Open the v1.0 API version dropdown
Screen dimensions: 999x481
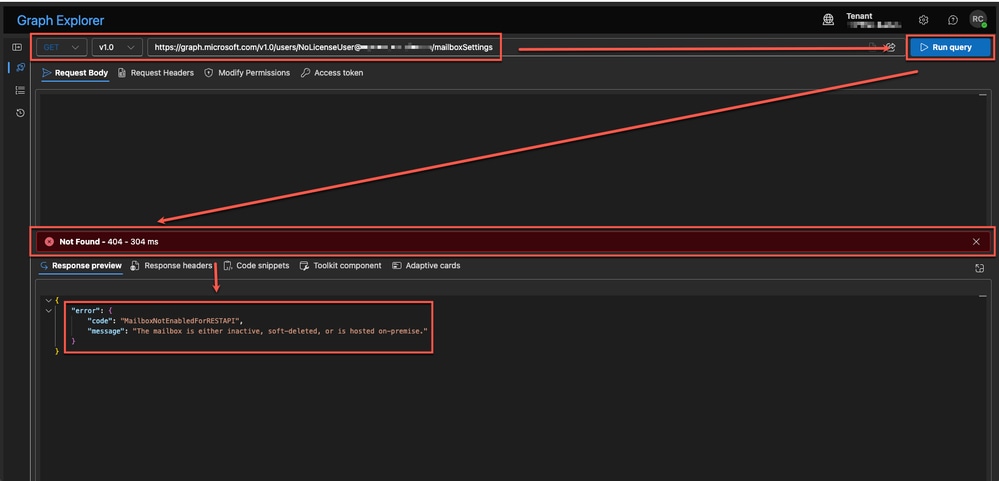117,47
